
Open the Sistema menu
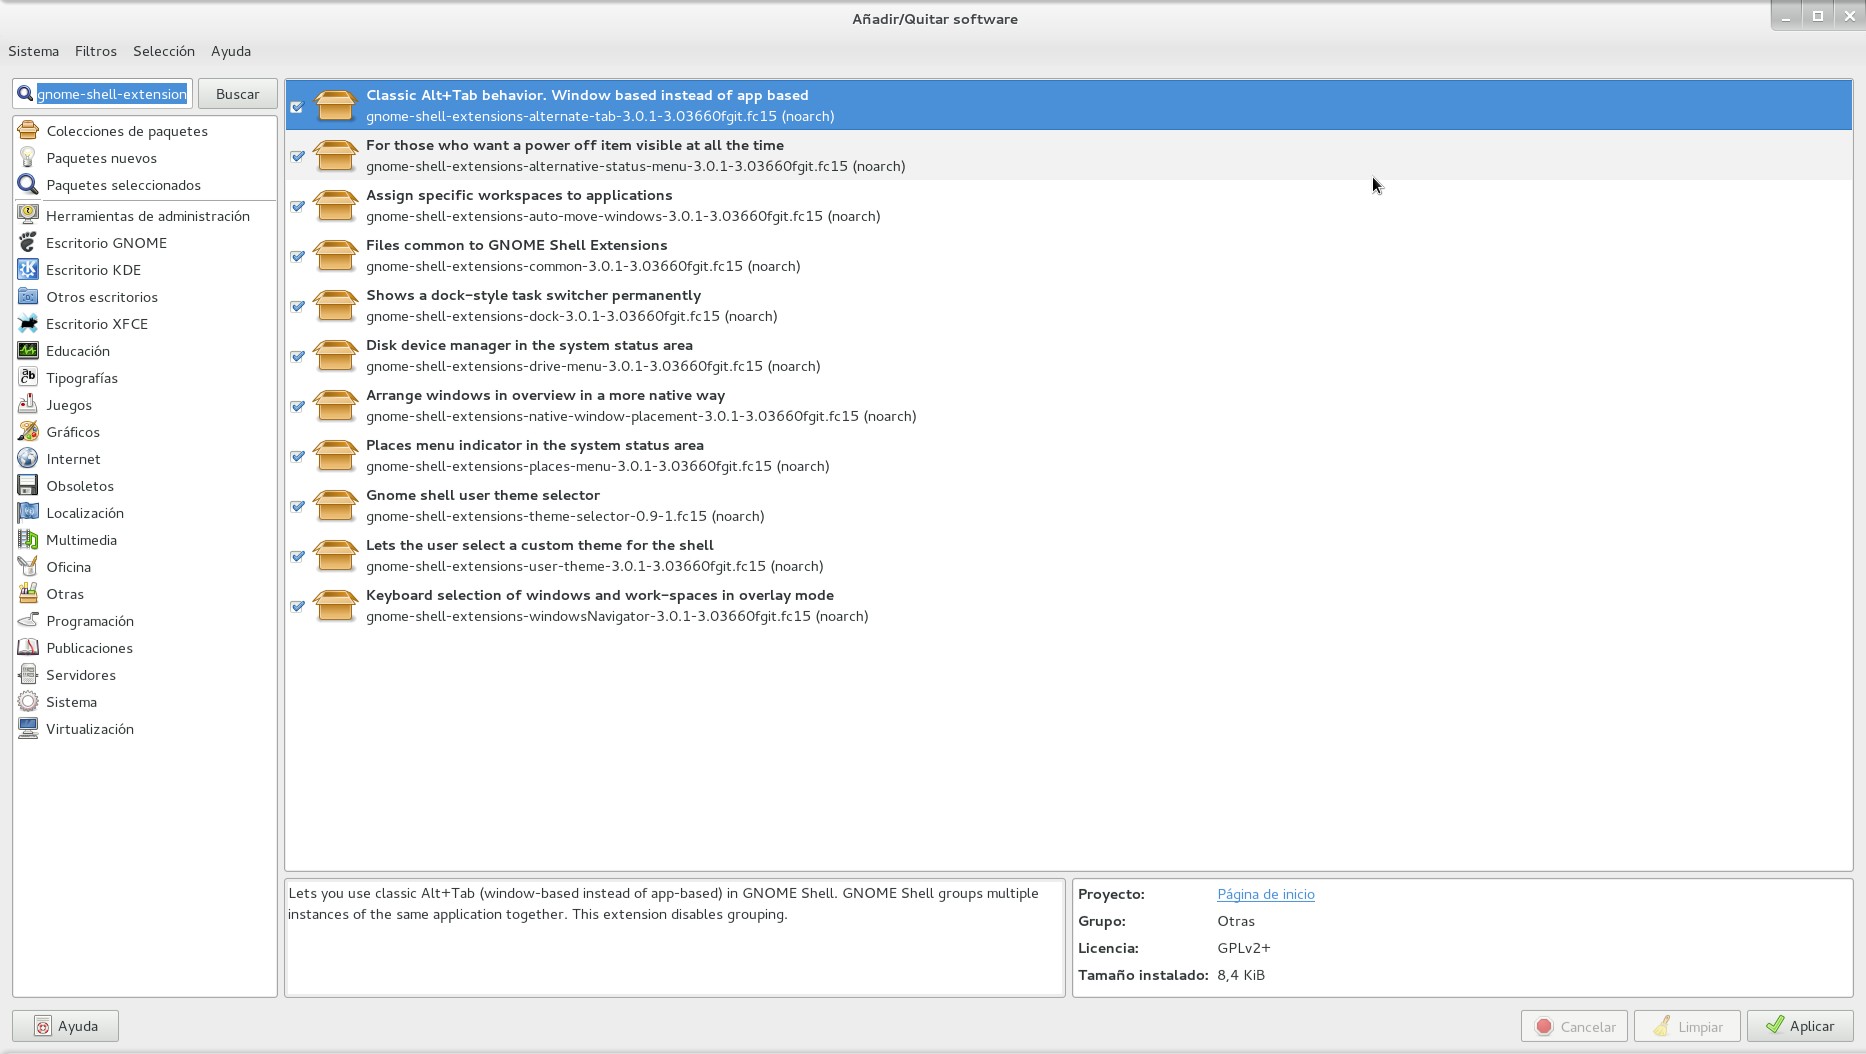pyautogui.click(x=33, y=51)
